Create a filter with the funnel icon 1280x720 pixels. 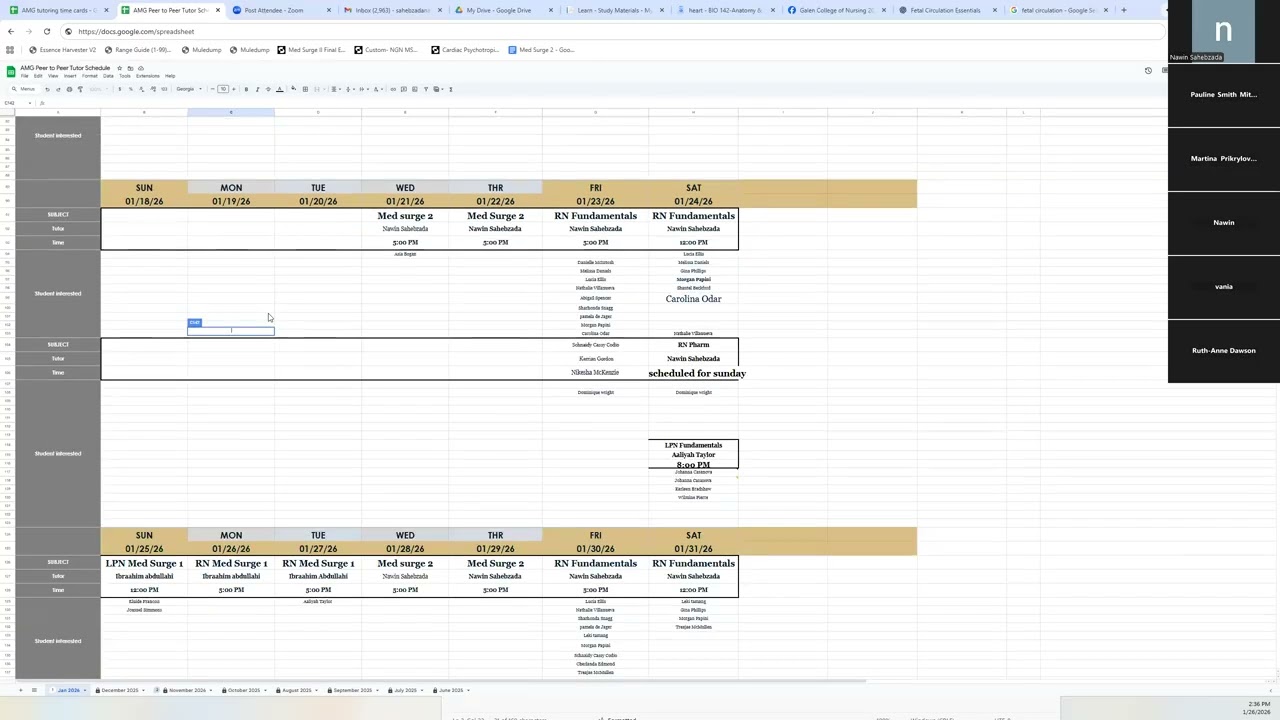424,89
